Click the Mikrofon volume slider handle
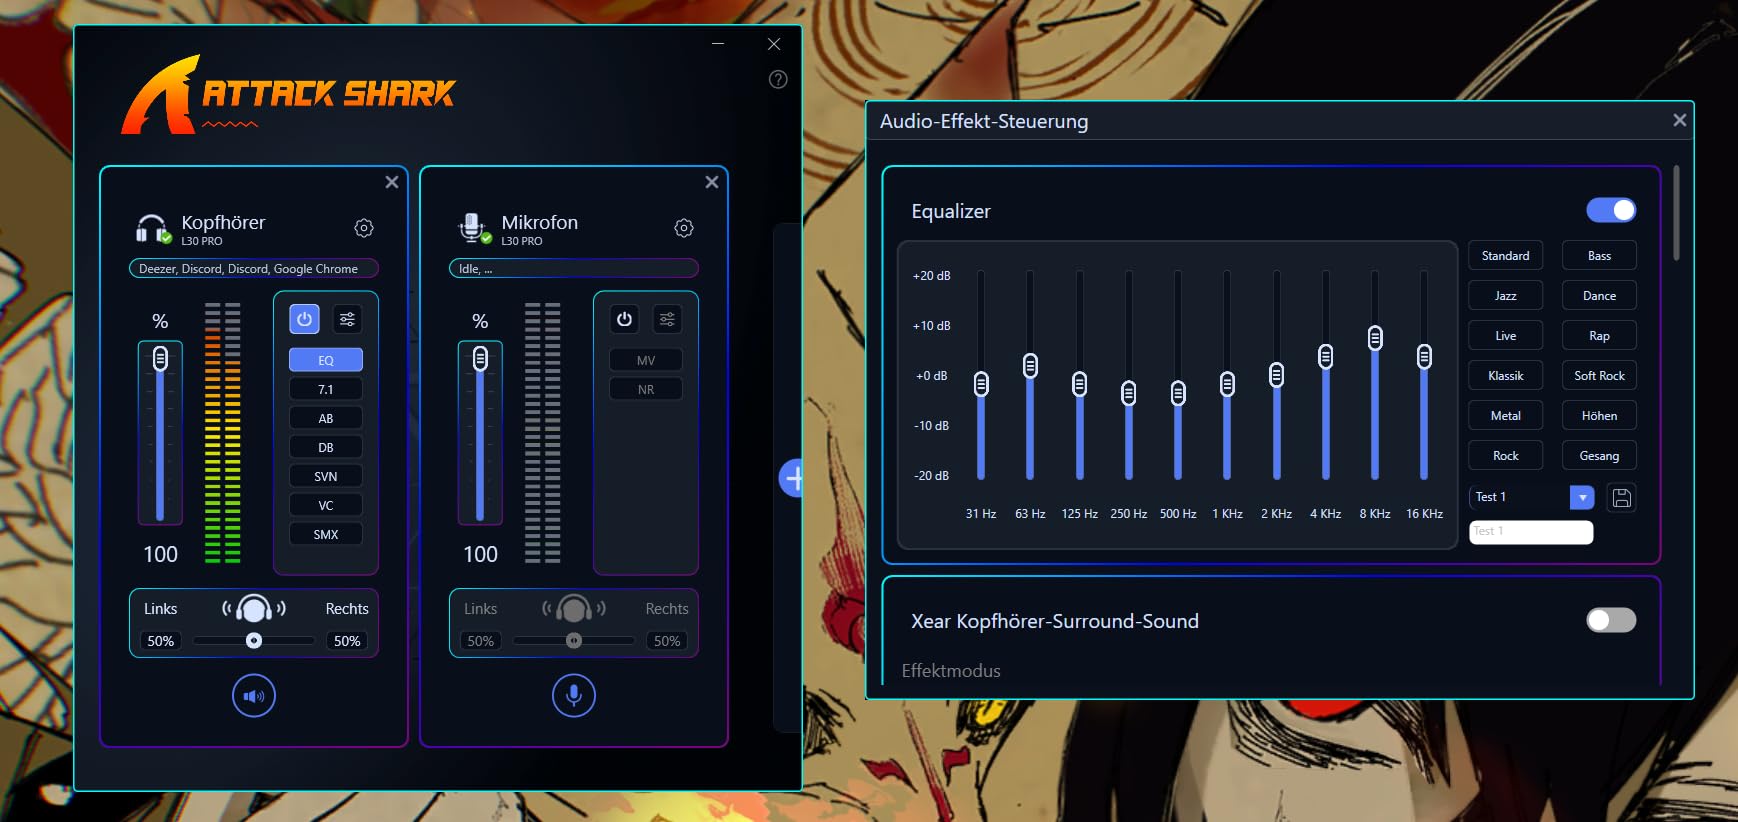 pyautogui.click(x=480, y=358)
